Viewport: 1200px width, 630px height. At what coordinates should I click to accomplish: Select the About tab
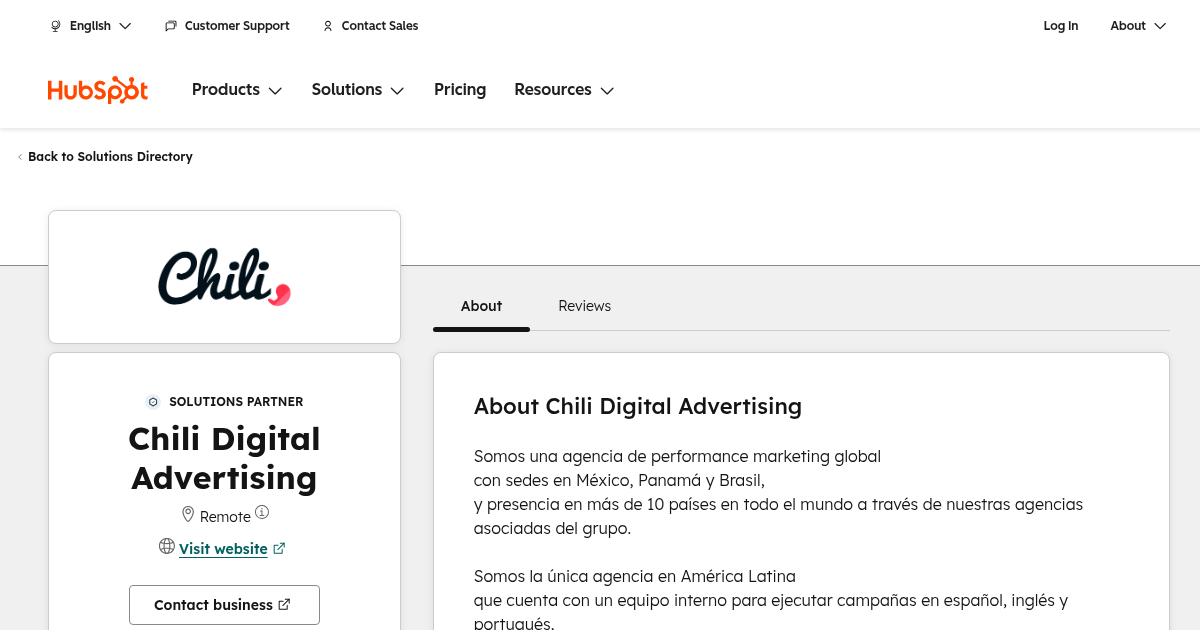pyautogui.click(x=481, y=306)
